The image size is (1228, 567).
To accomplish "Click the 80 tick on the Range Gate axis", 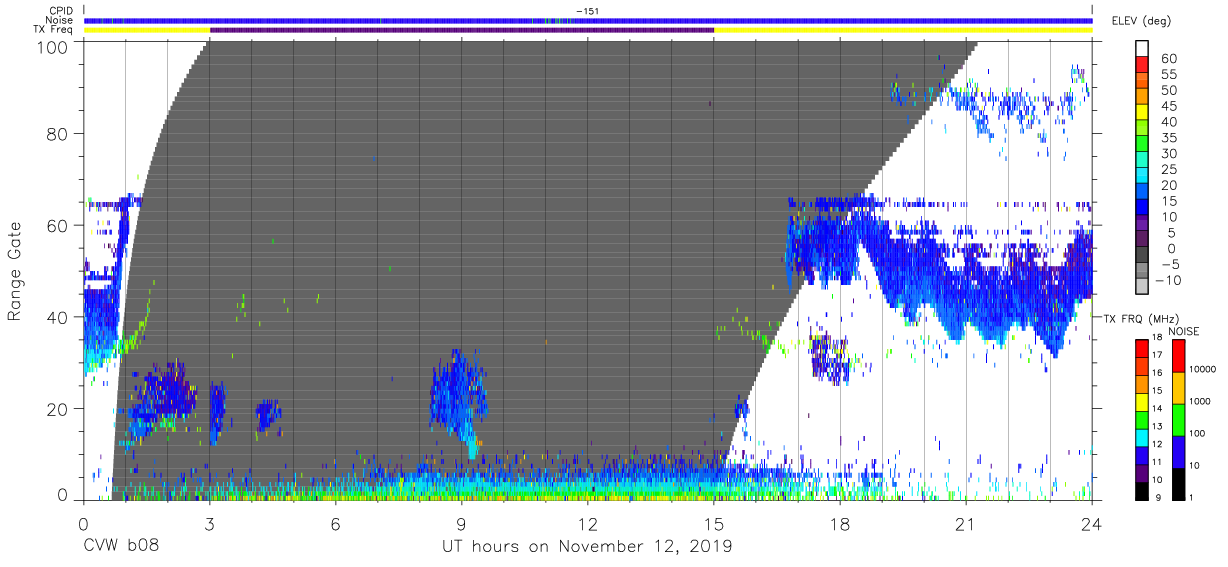I will 57,134.
